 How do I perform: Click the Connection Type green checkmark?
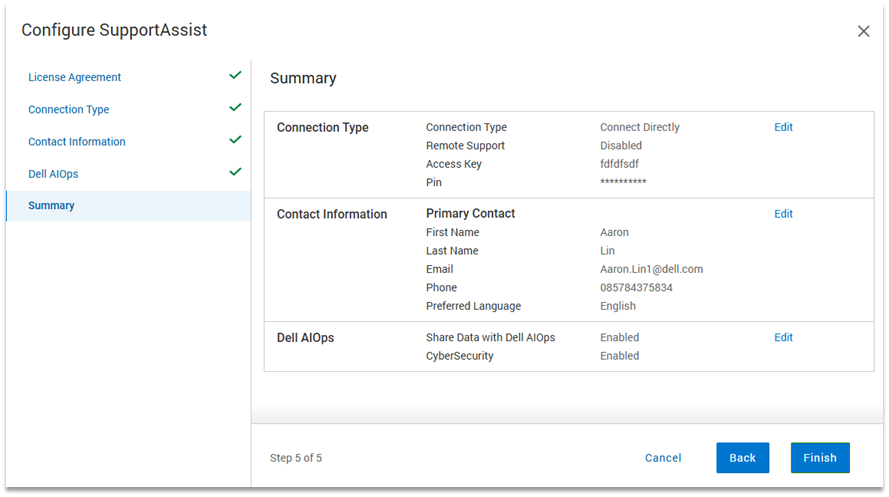tap(235, 107)
